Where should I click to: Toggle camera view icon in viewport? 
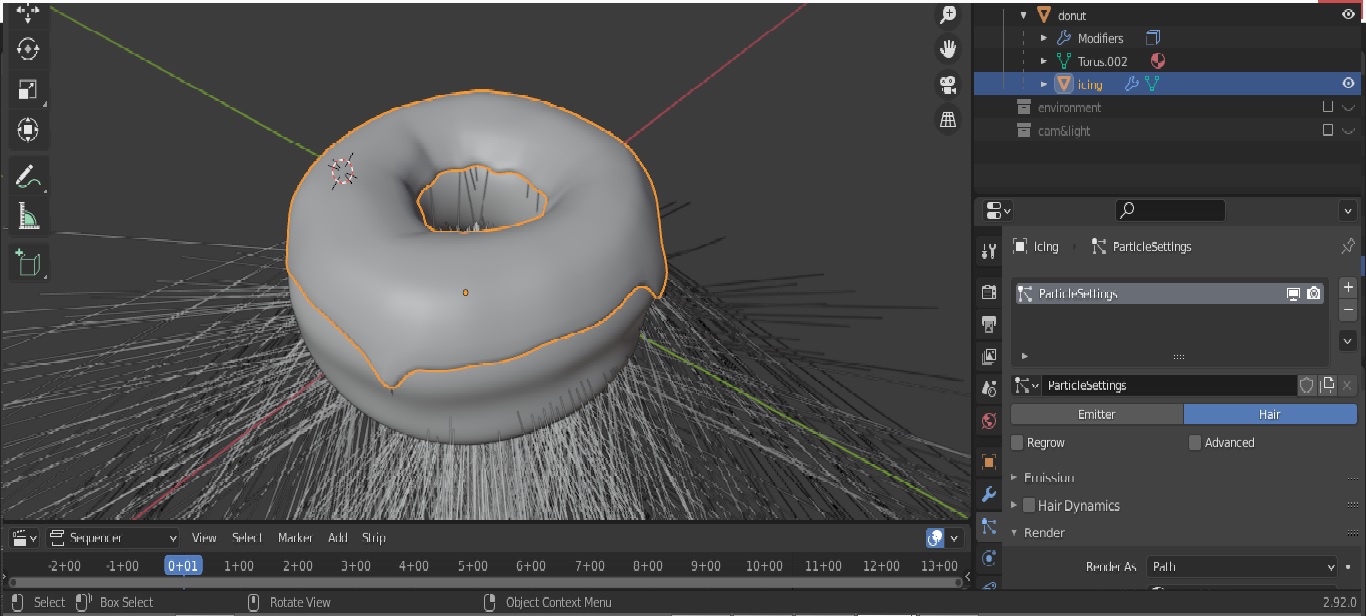point(947,84)
